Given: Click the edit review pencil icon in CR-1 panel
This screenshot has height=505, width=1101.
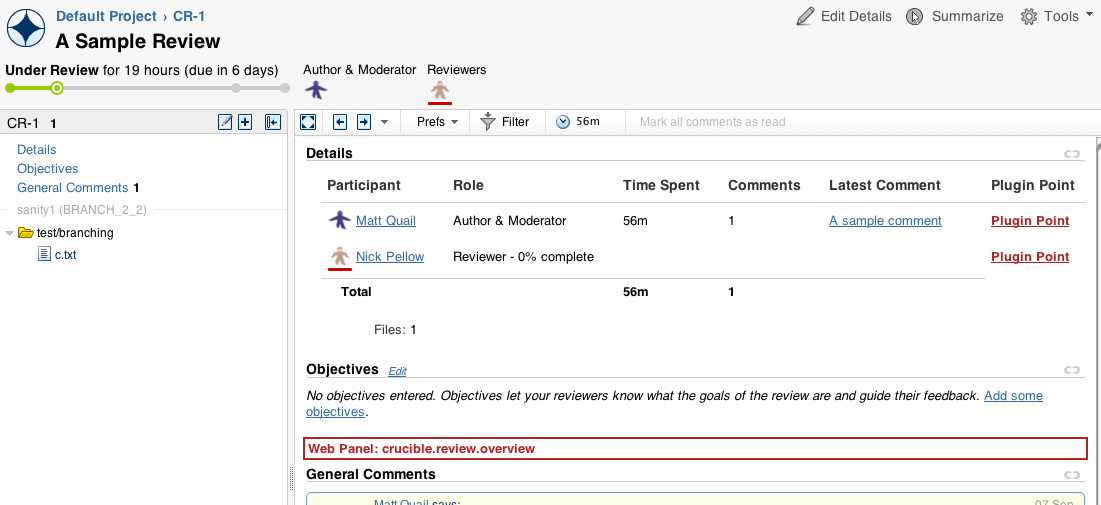Looking at the screenshot, I should click(225, 122).
